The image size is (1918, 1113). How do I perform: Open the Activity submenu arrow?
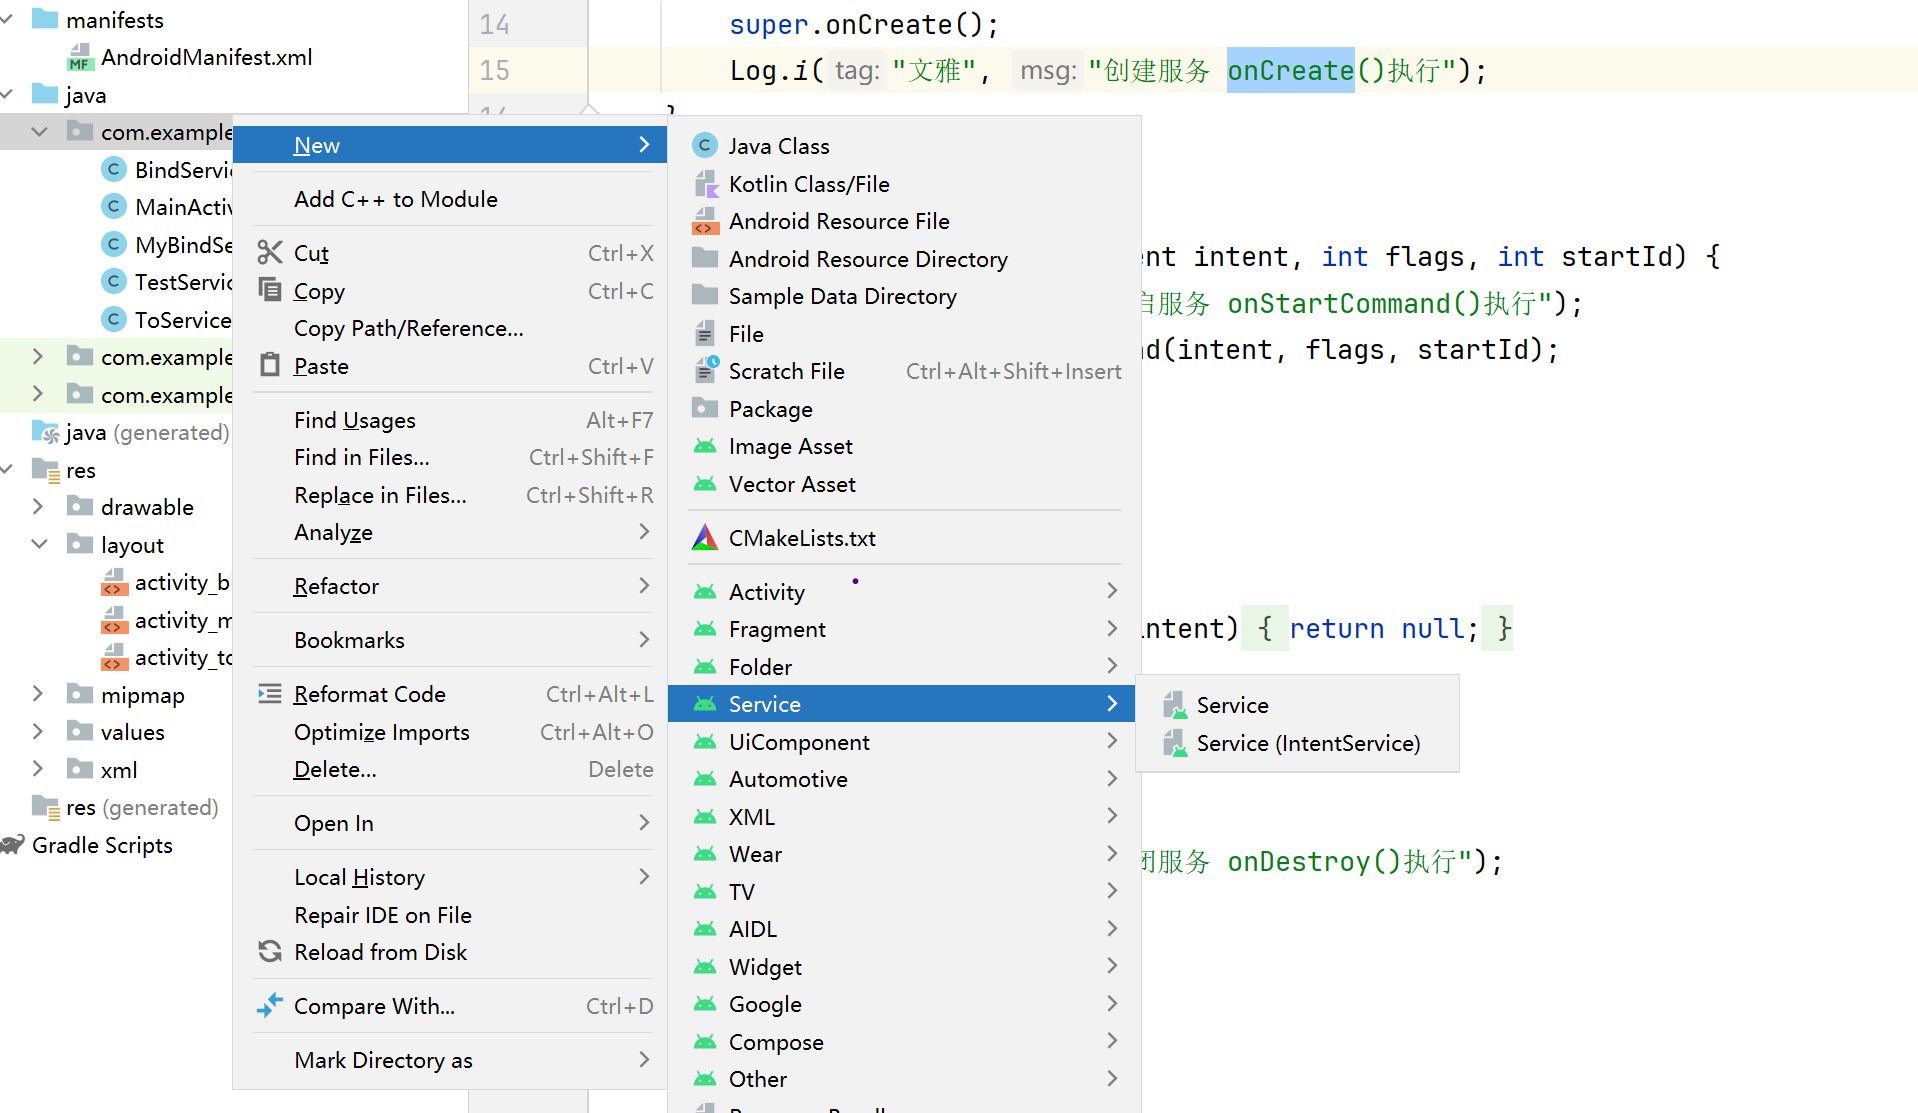[1112, 592]
